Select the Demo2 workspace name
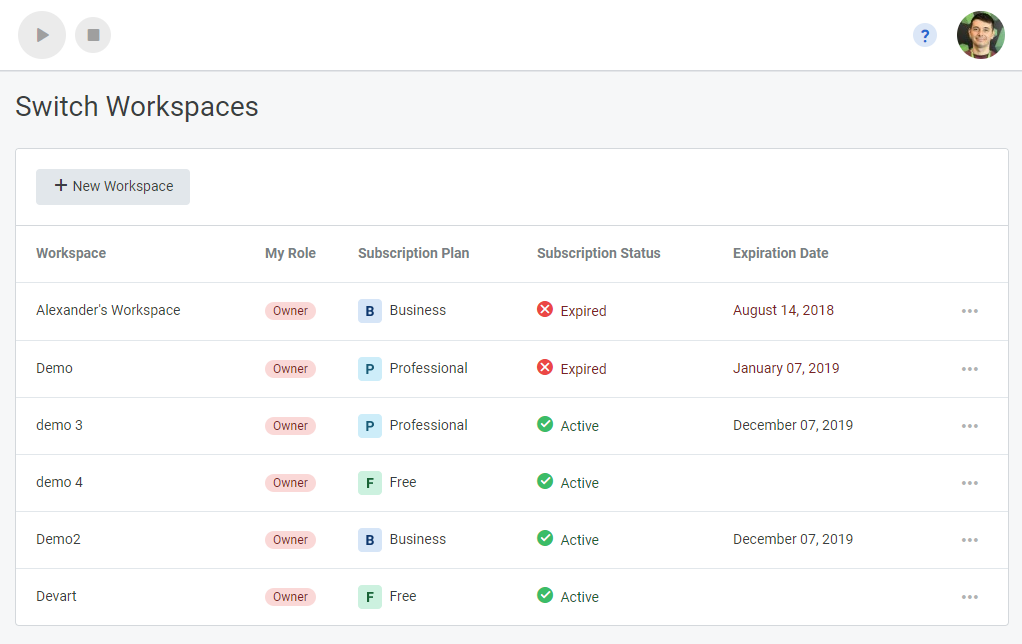1022x644 pixels. pos(58,539)
